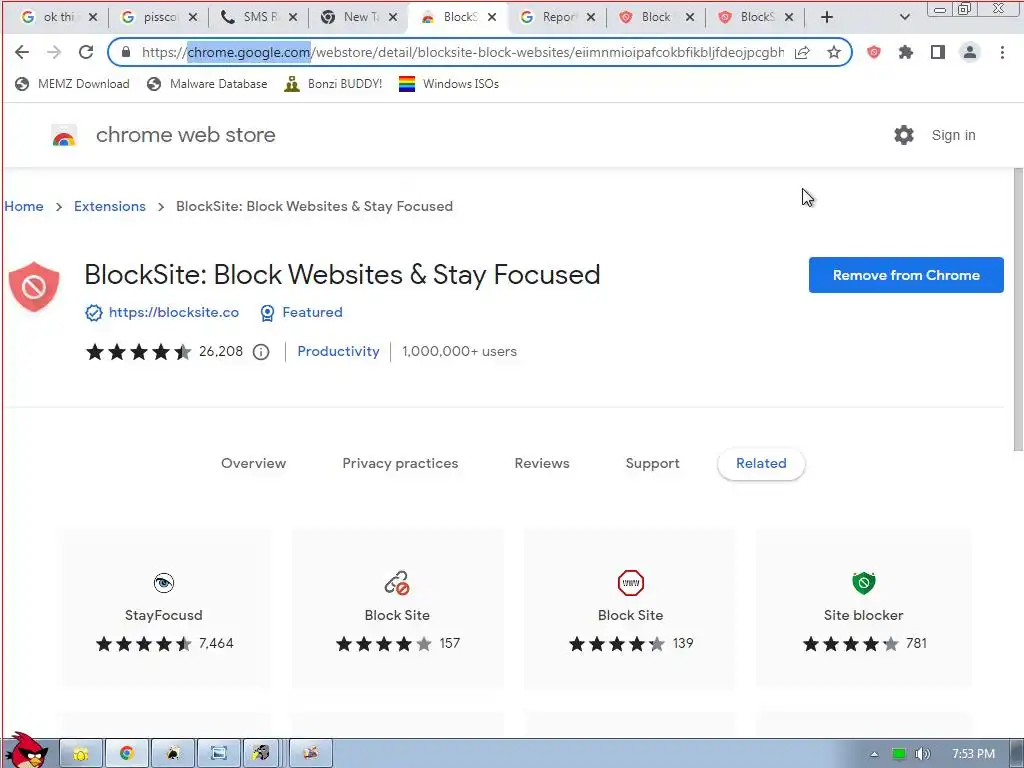Click Remove from Chrome button
Image resolution: width=1024 pixels, height=768 pixels.
[906, 275]
